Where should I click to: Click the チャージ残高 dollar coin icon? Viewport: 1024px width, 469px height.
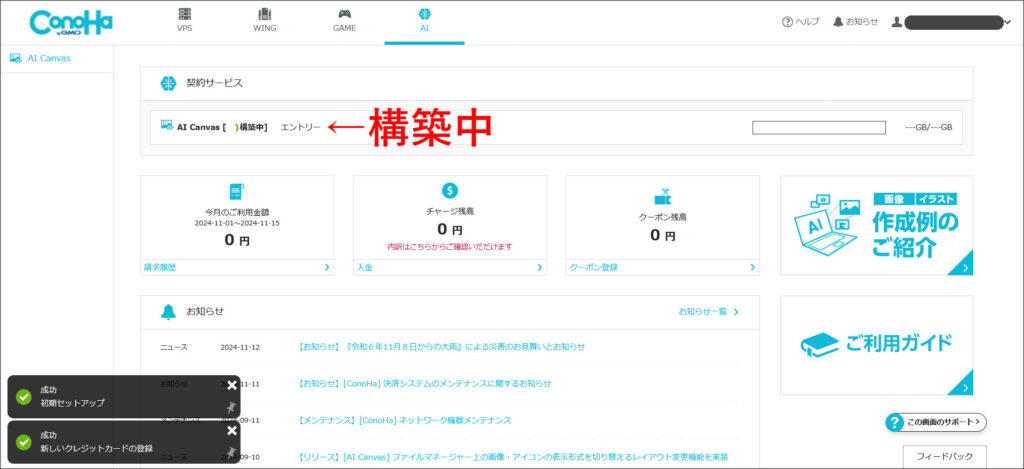point(449,191)
